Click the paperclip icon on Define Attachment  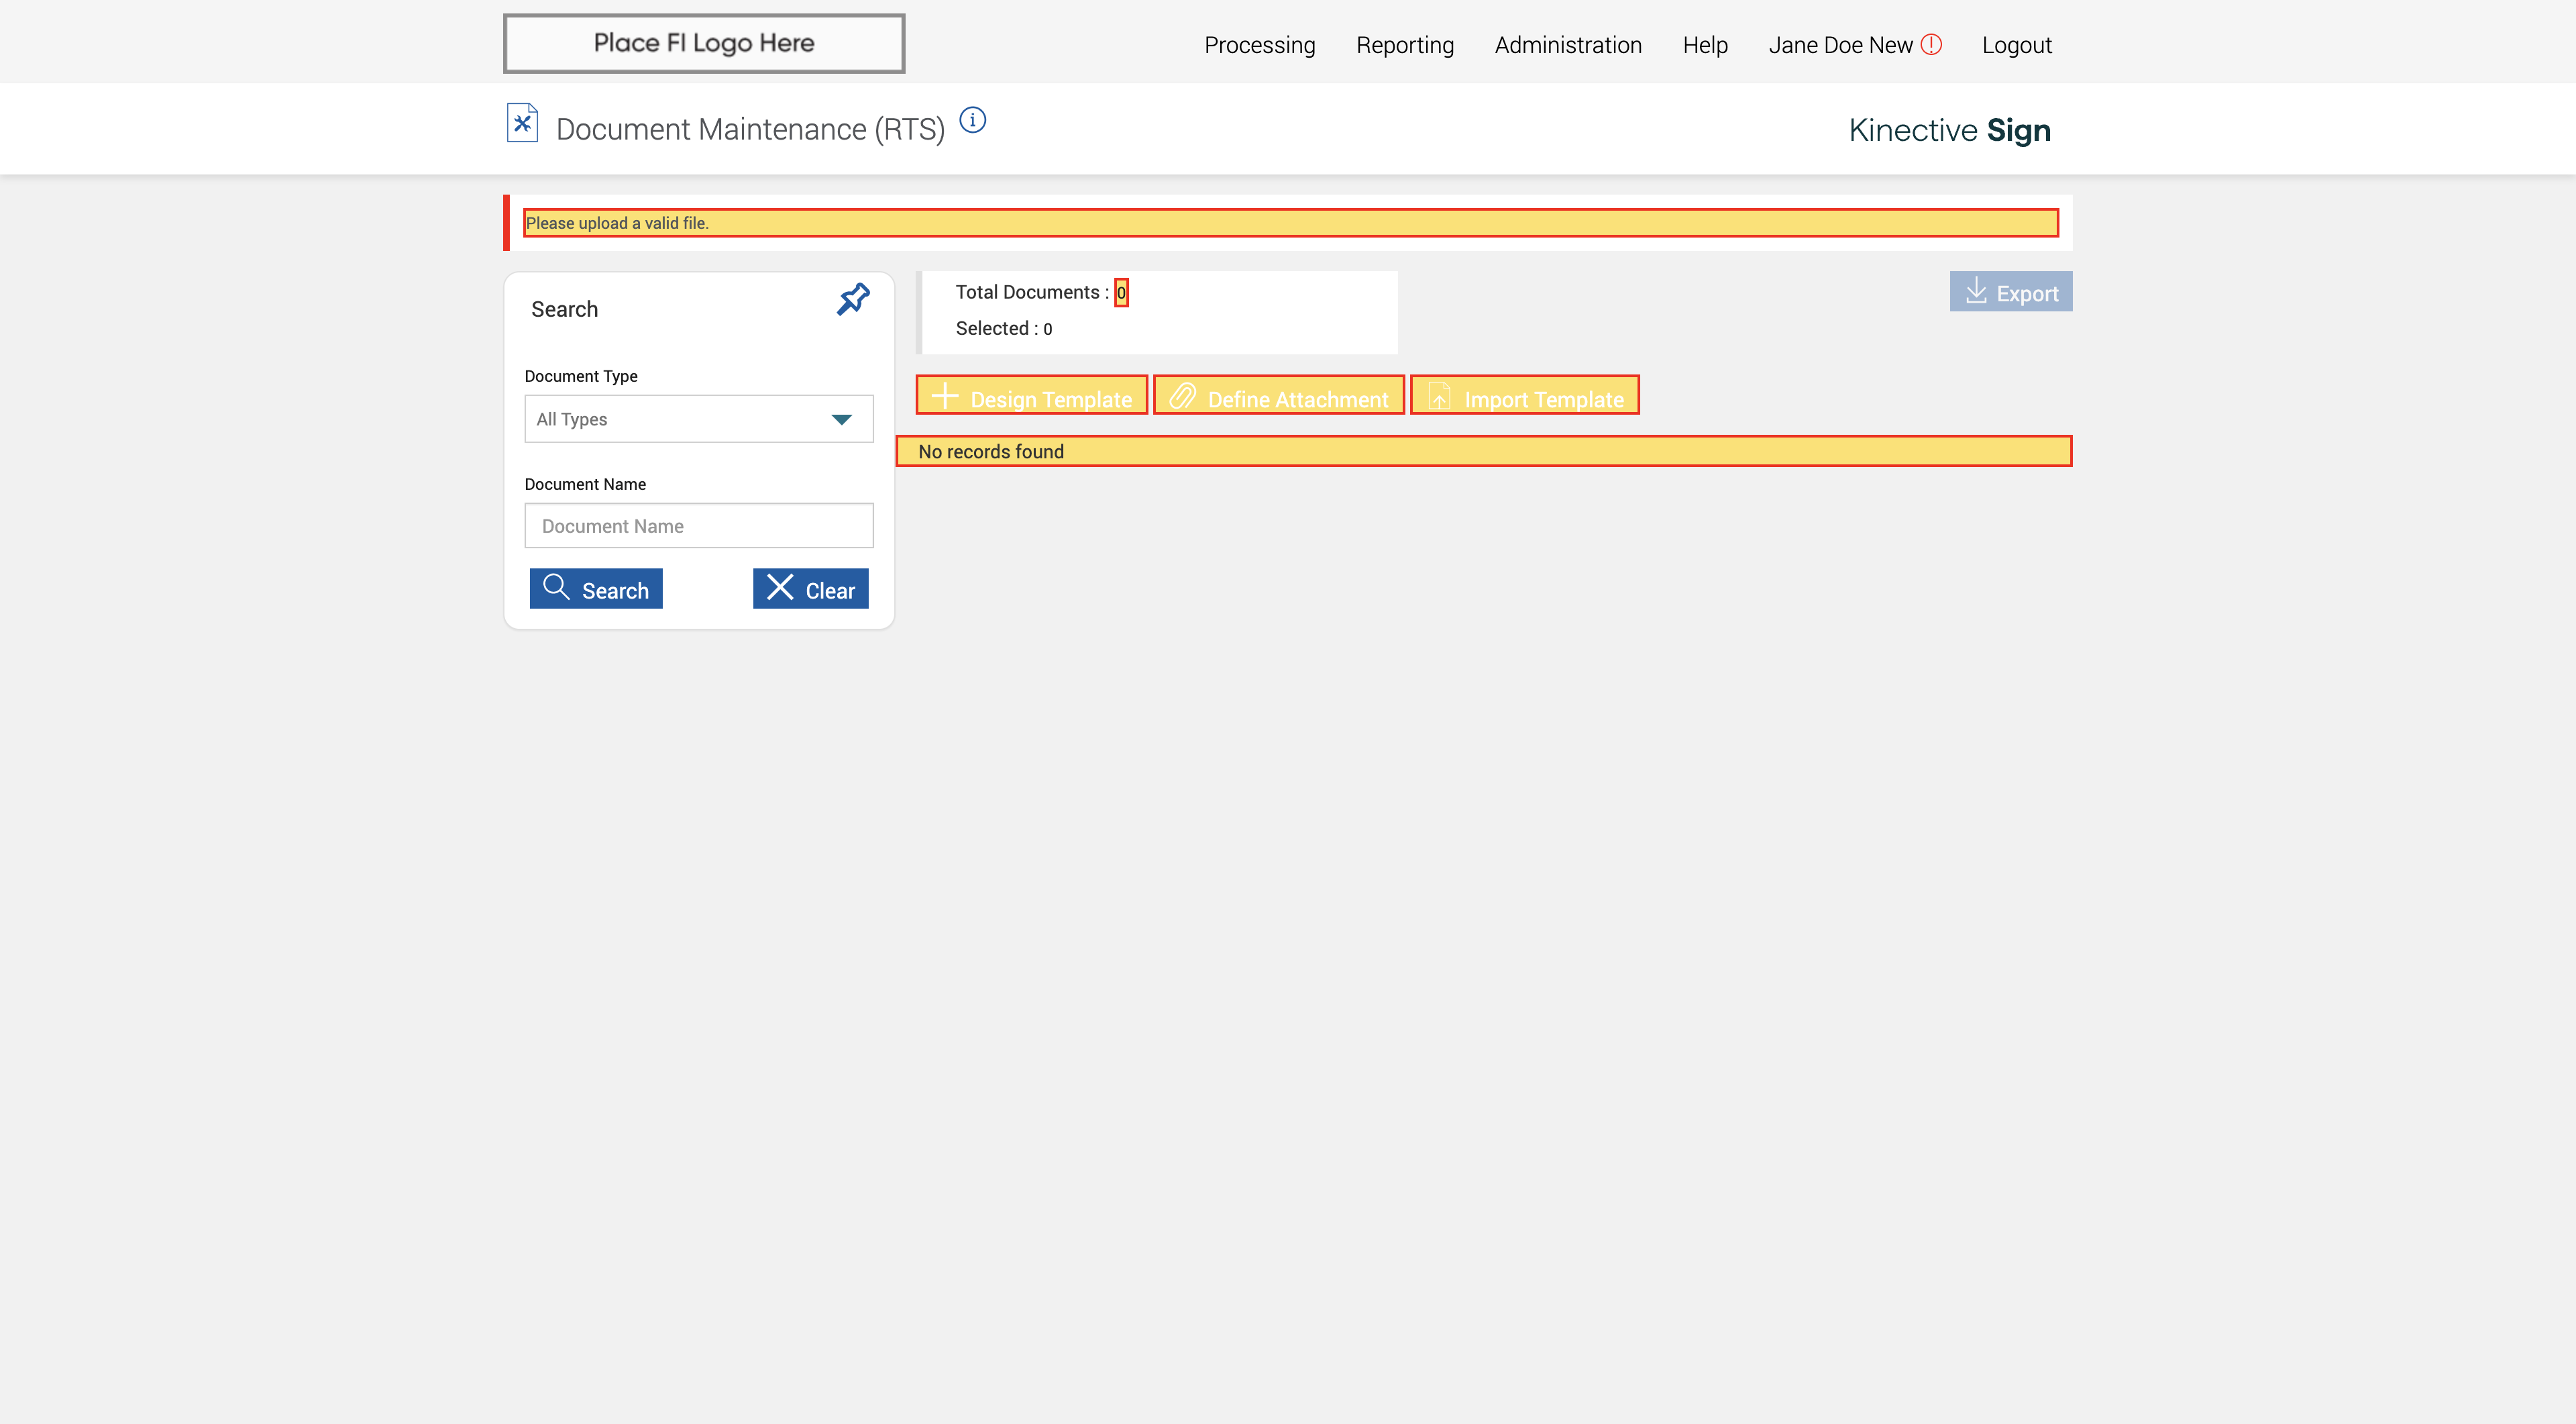pyautogui.click(x=1183, y=396)
